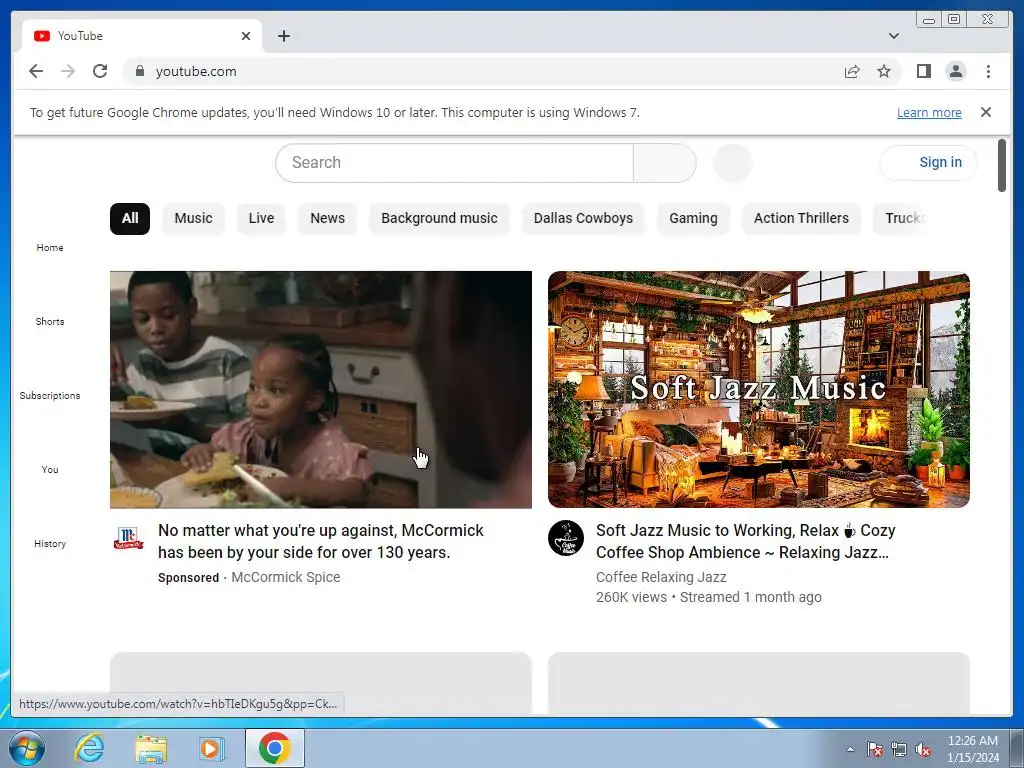Open the Windows Start menu
This screenshot has height=768, width=1024.
27,748
